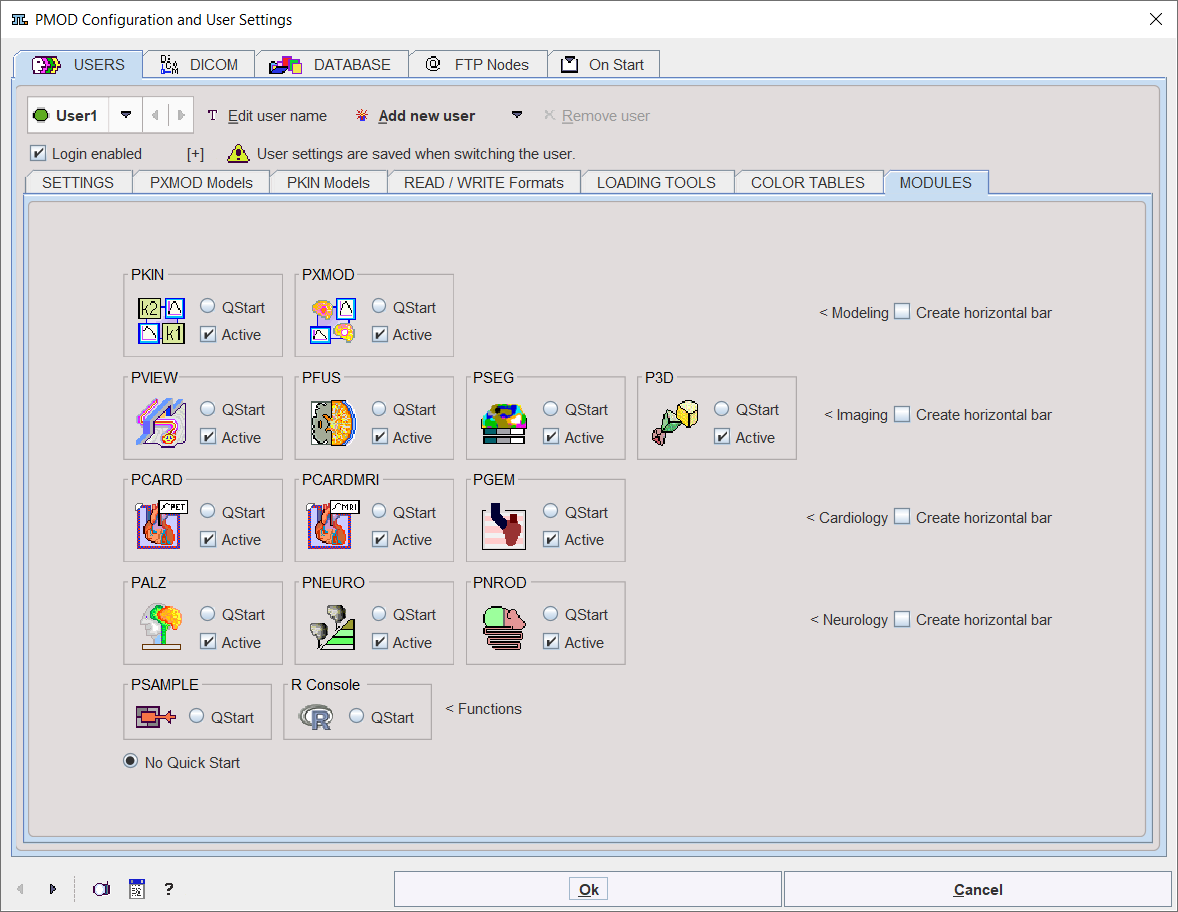This screenshot has height=912, width=1178.
Task: Click the P3D rendering module icon
Action: [x=675, y=423]
